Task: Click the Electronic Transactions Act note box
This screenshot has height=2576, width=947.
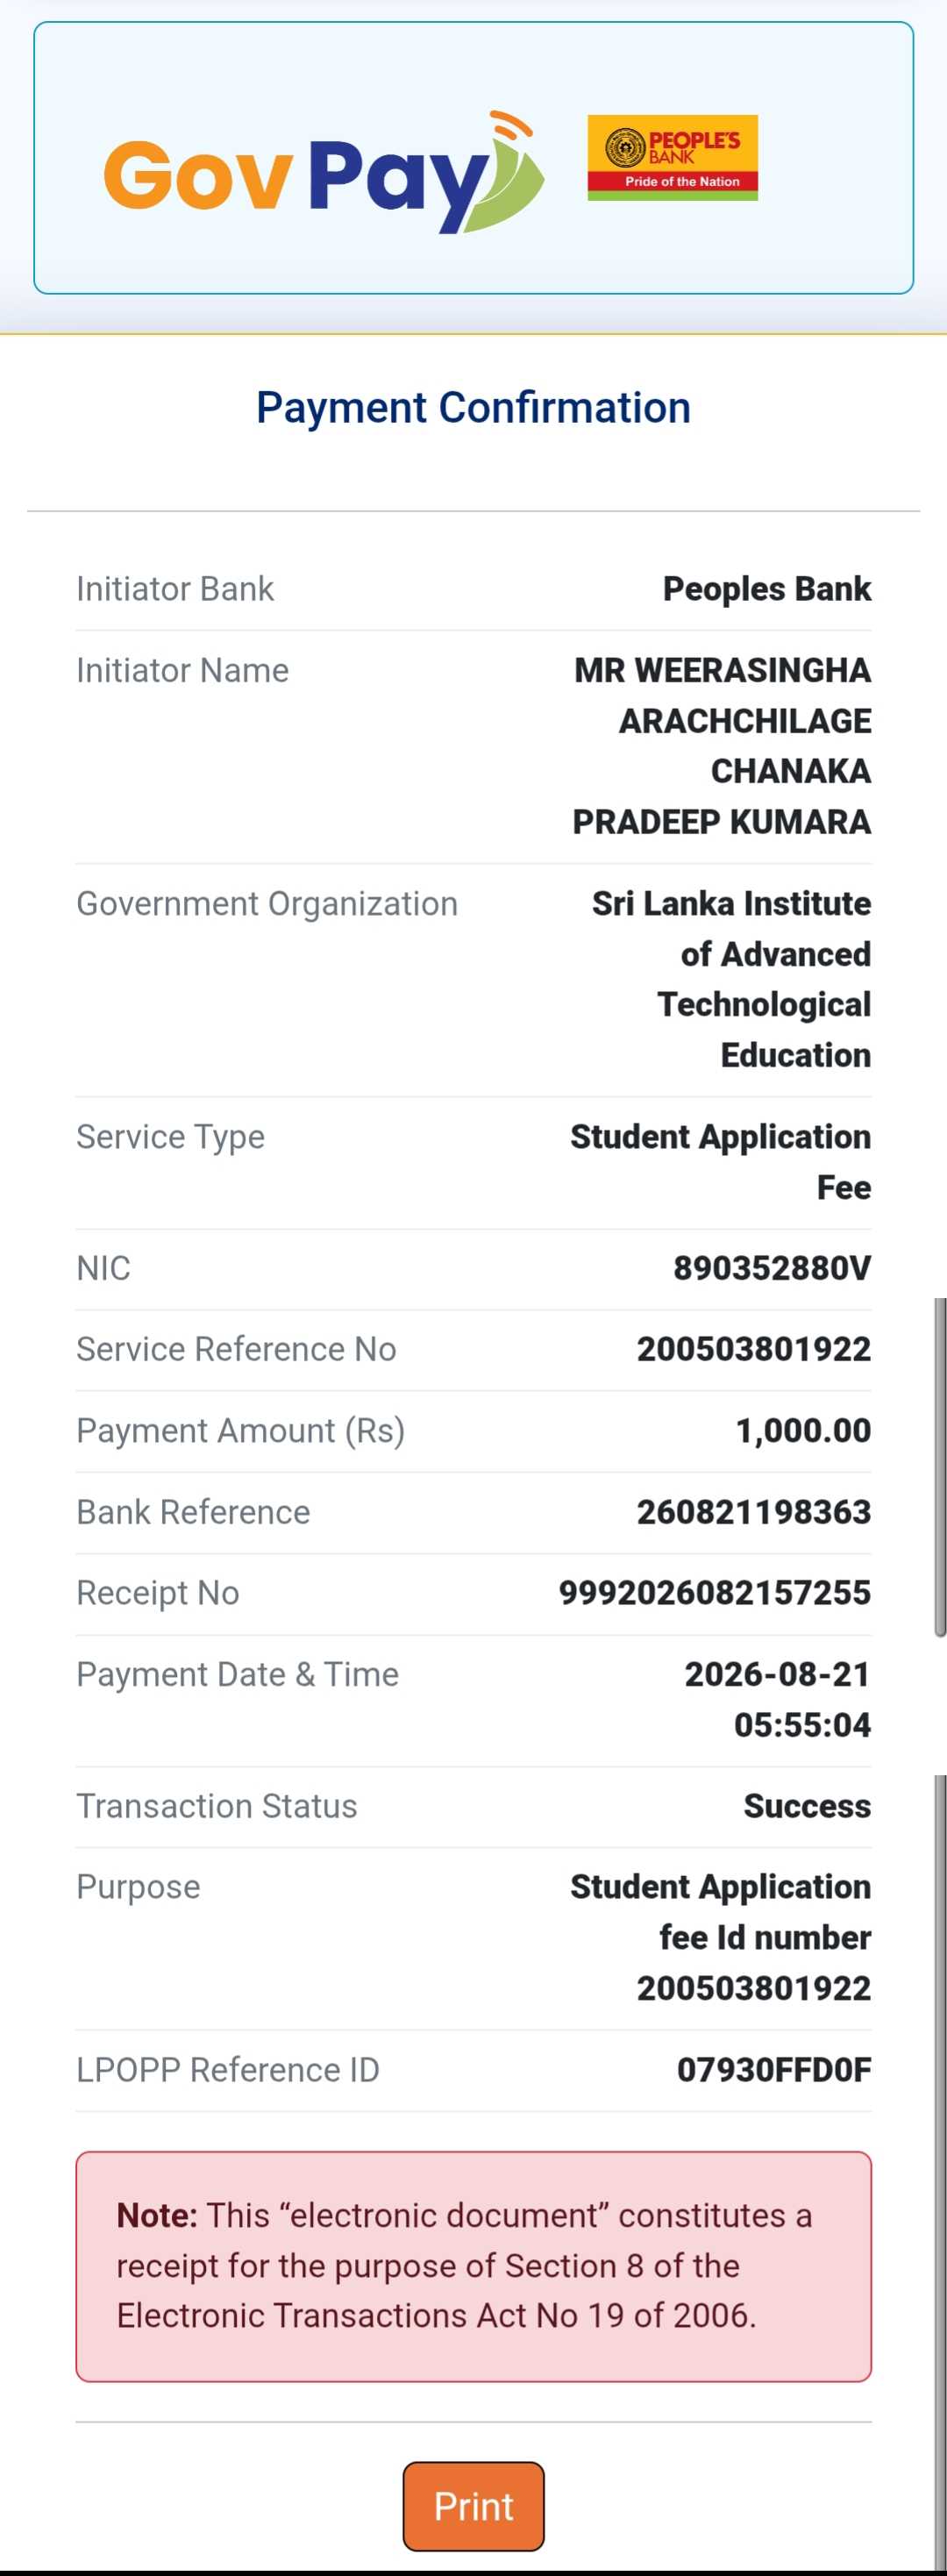Action: click(x=473, y=2266)
